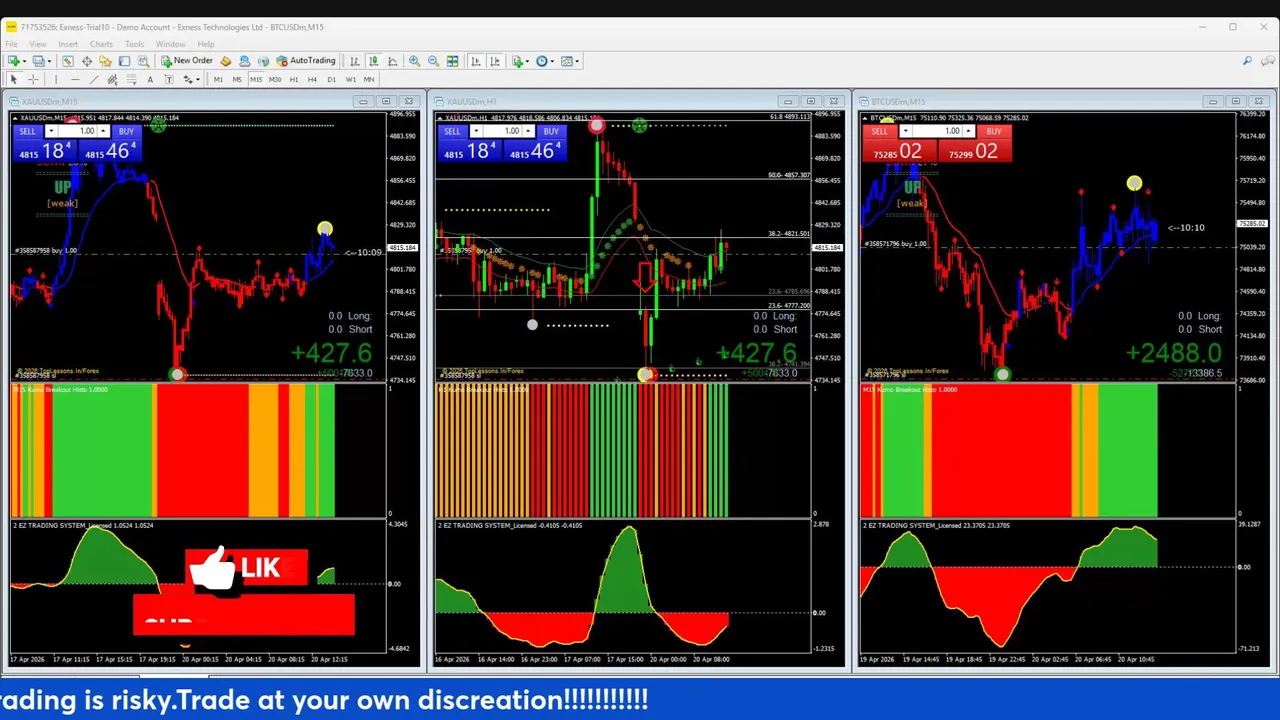Click the volume field on XAUUSDm,M15 chart
Image resolution: width=1280 pixels, height=720 pixels.
tap(77, 131)
